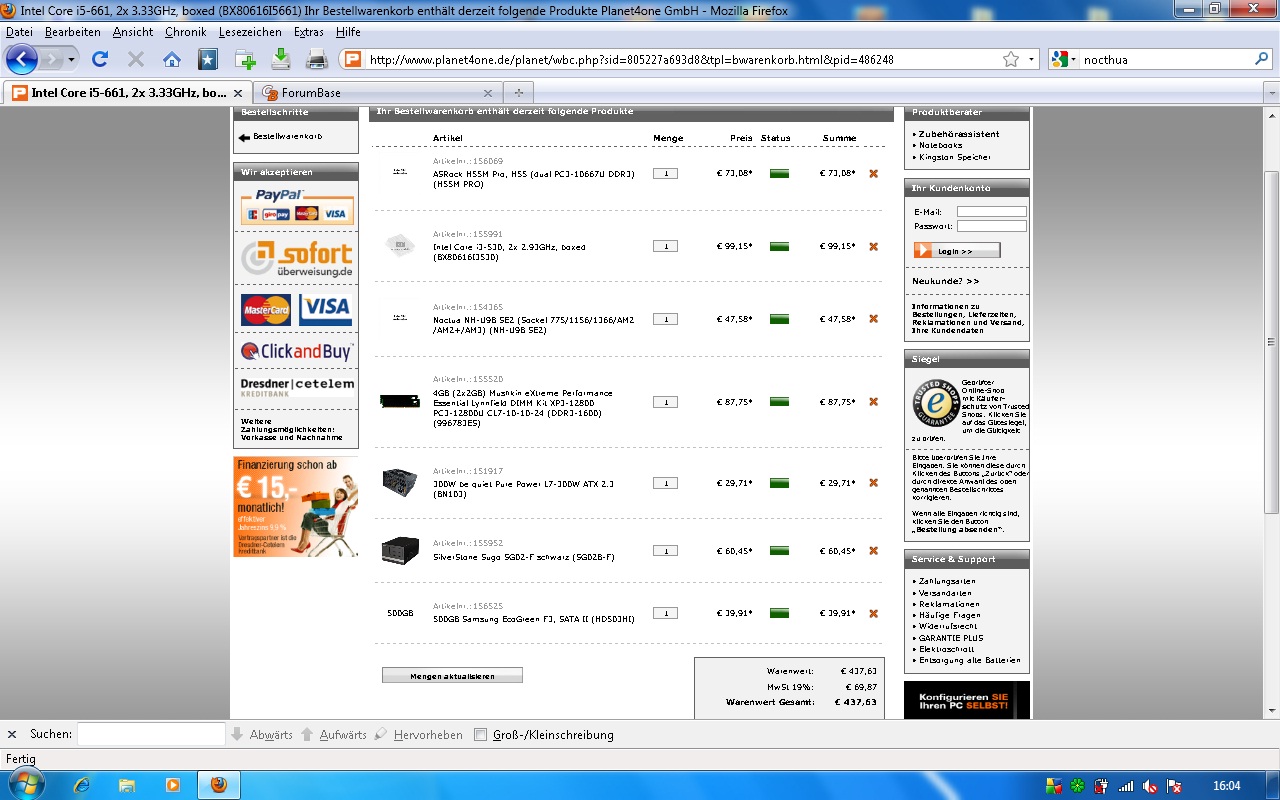The width and height of the screenshot is (1280, 800).
Task: Open the Extras menu
Action: pos(309,32)
